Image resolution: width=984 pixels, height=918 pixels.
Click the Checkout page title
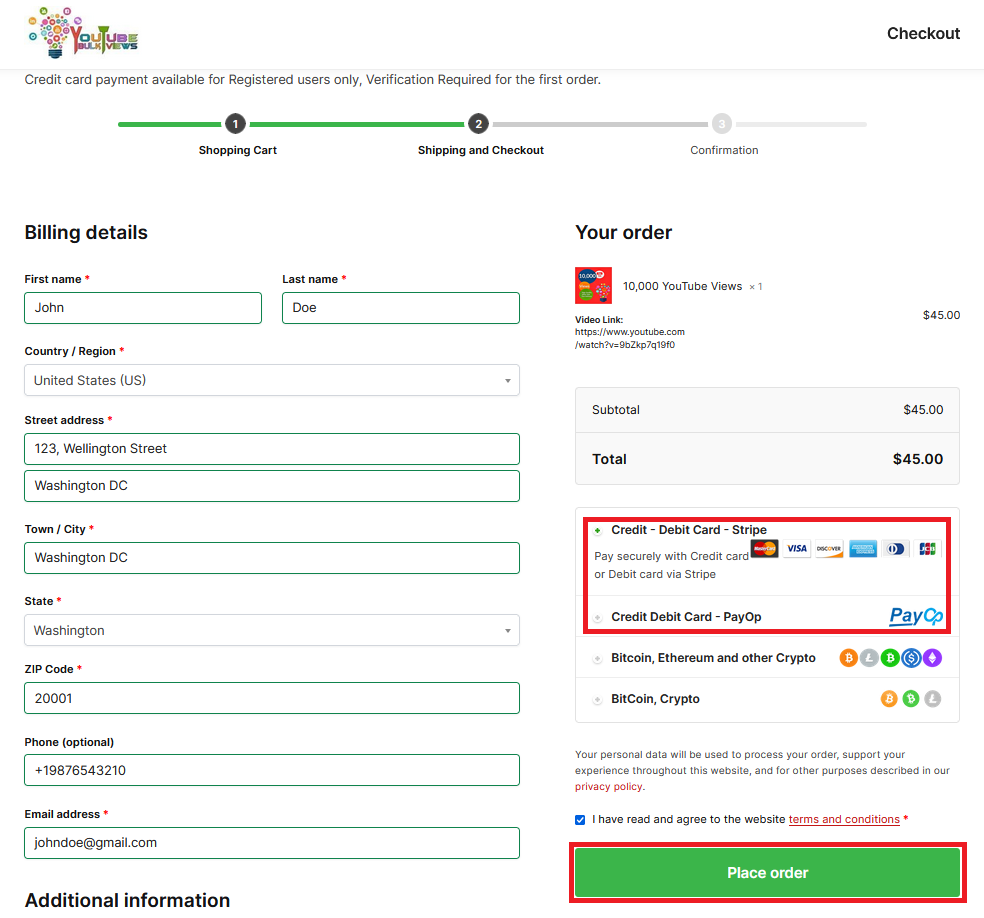(x=923, y=33)
